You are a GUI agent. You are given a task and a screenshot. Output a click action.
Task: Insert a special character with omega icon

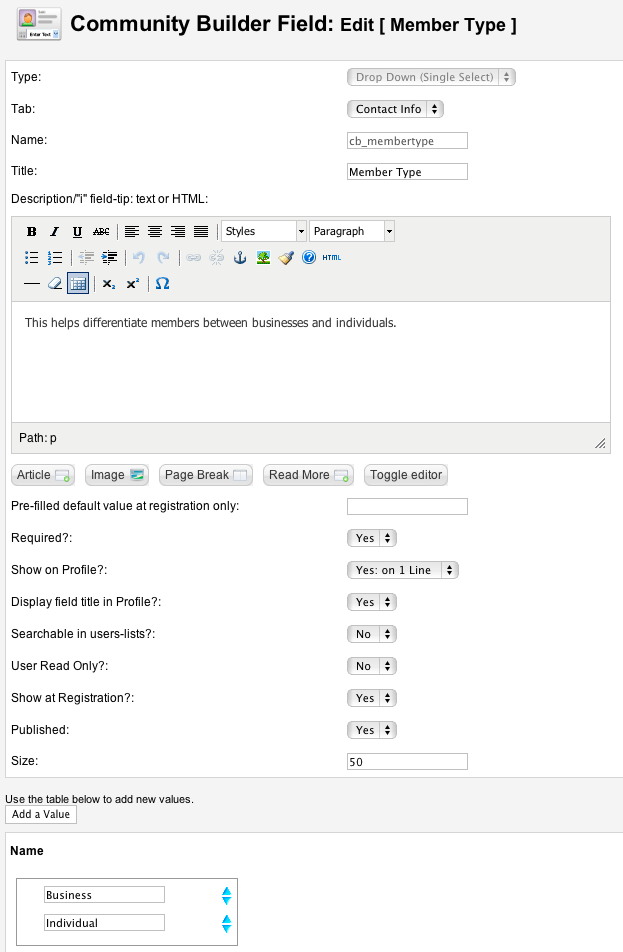pos(162,284)
